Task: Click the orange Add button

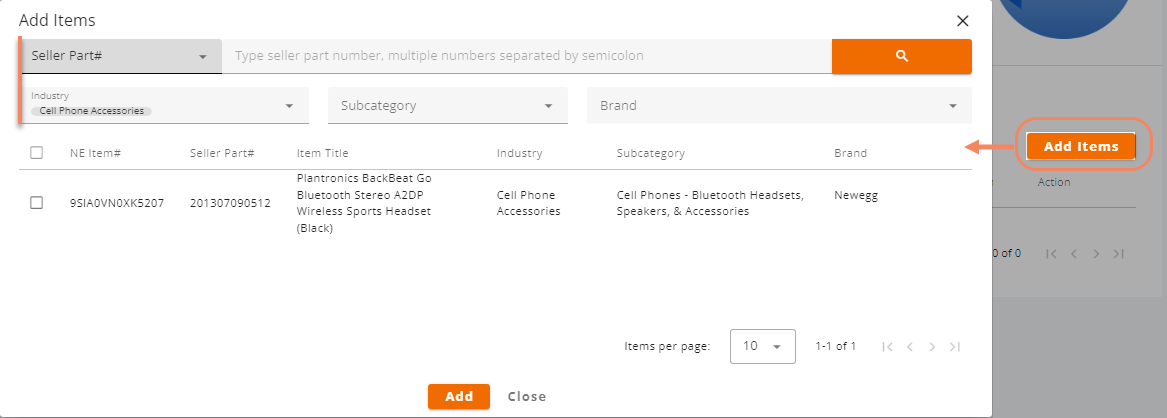Action: (458, 396)
